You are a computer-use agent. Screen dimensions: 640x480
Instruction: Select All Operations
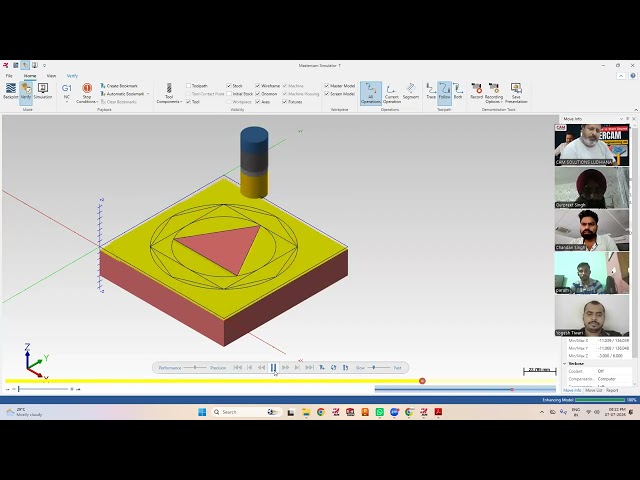click(x=371, y=93)
